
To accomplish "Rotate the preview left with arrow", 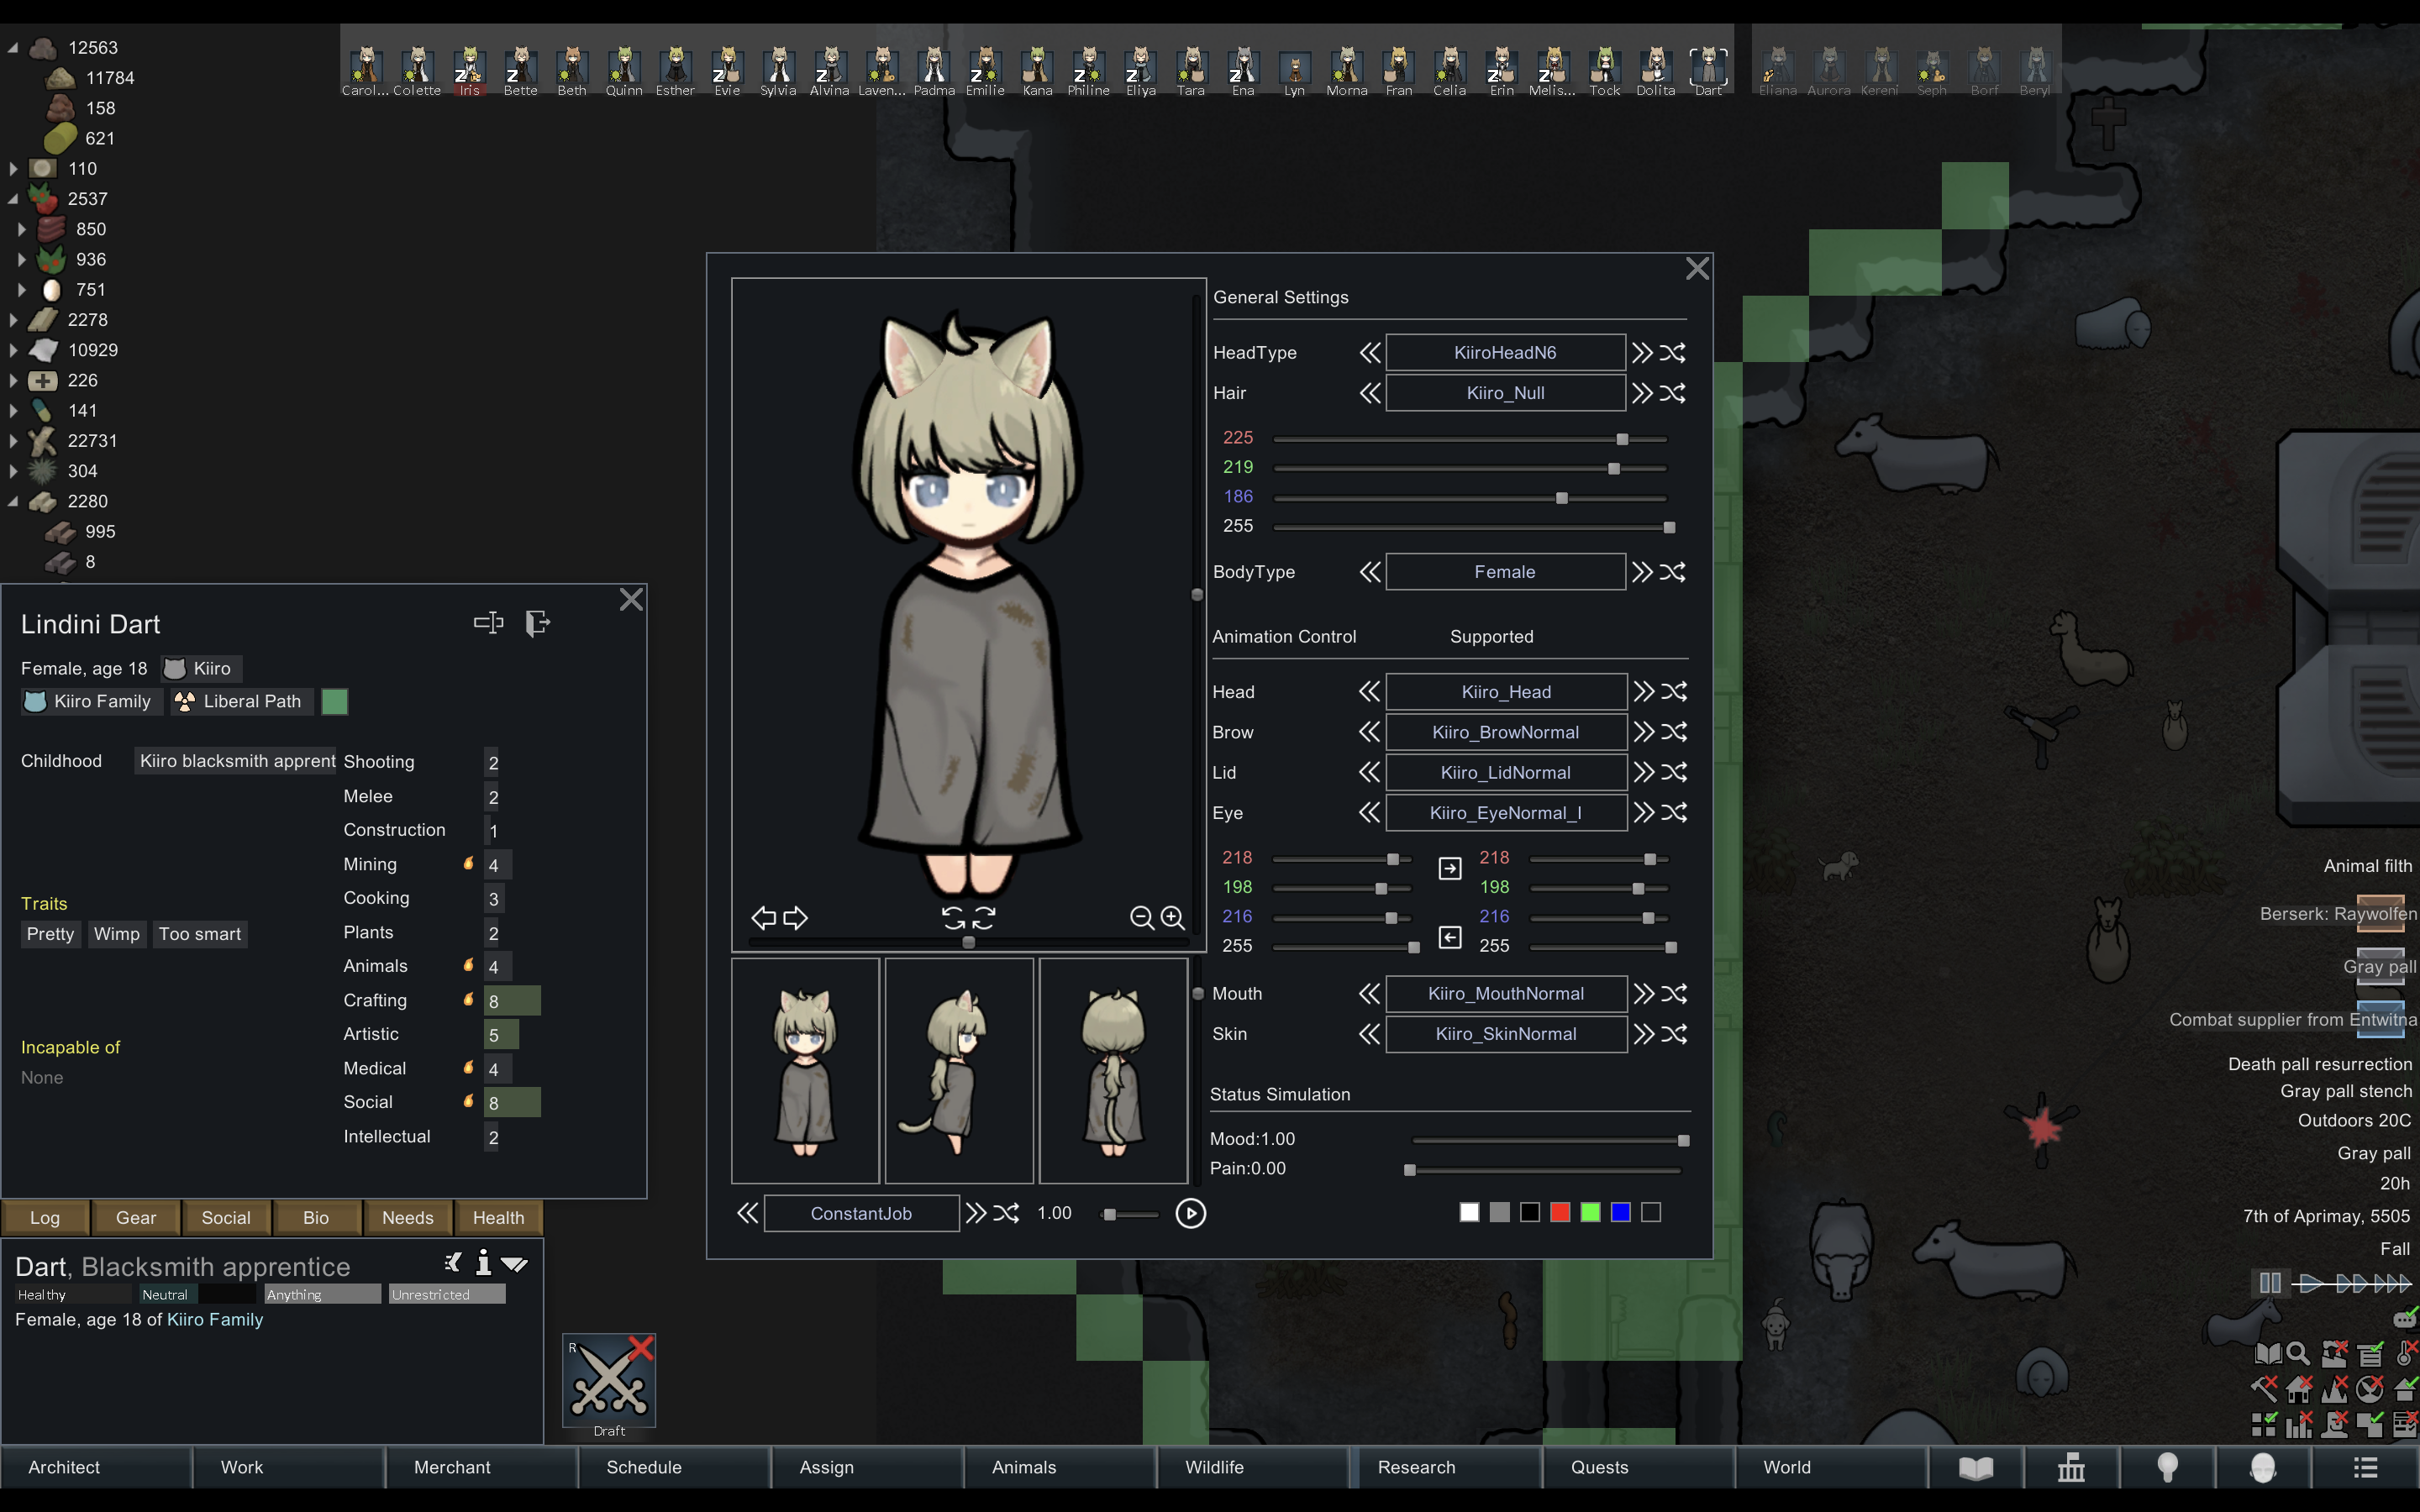I will click(x=764, y=917).
